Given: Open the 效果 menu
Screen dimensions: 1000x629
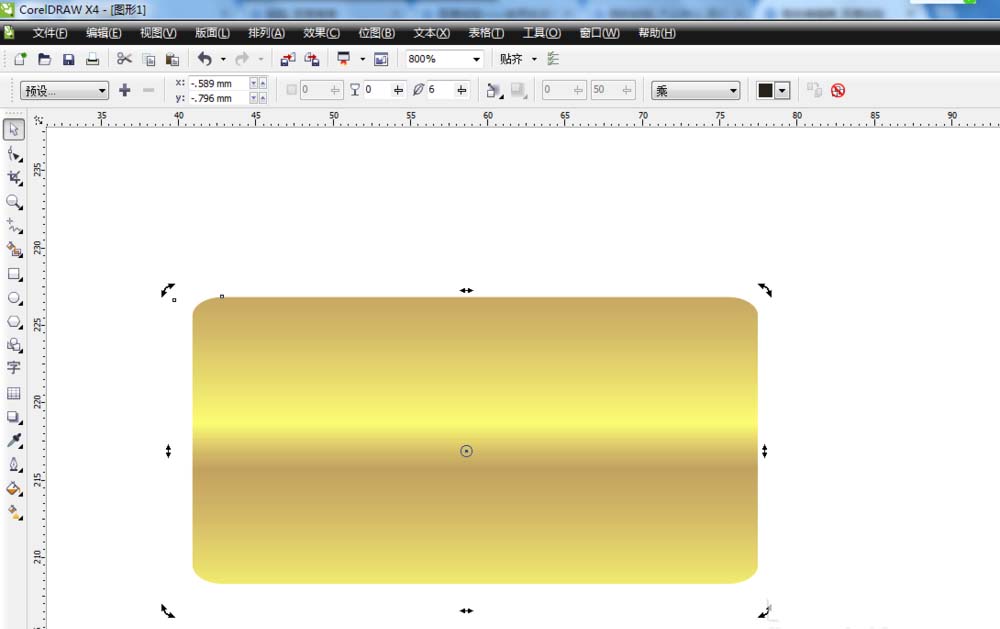Looking at the screenshot, I should (321, 33).
